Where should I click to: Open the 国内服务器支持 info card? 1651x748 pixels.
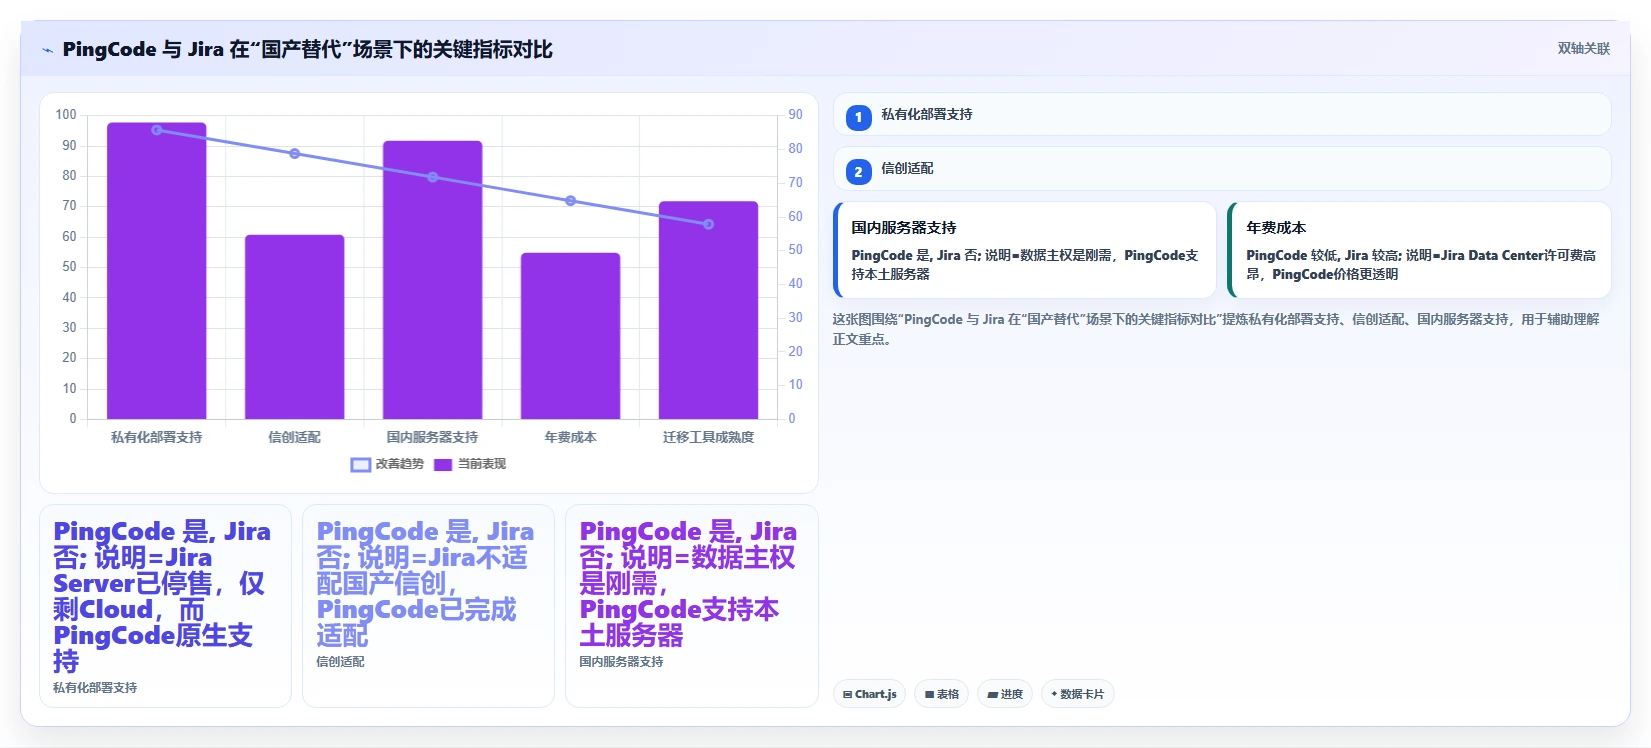pos(1025,250)
